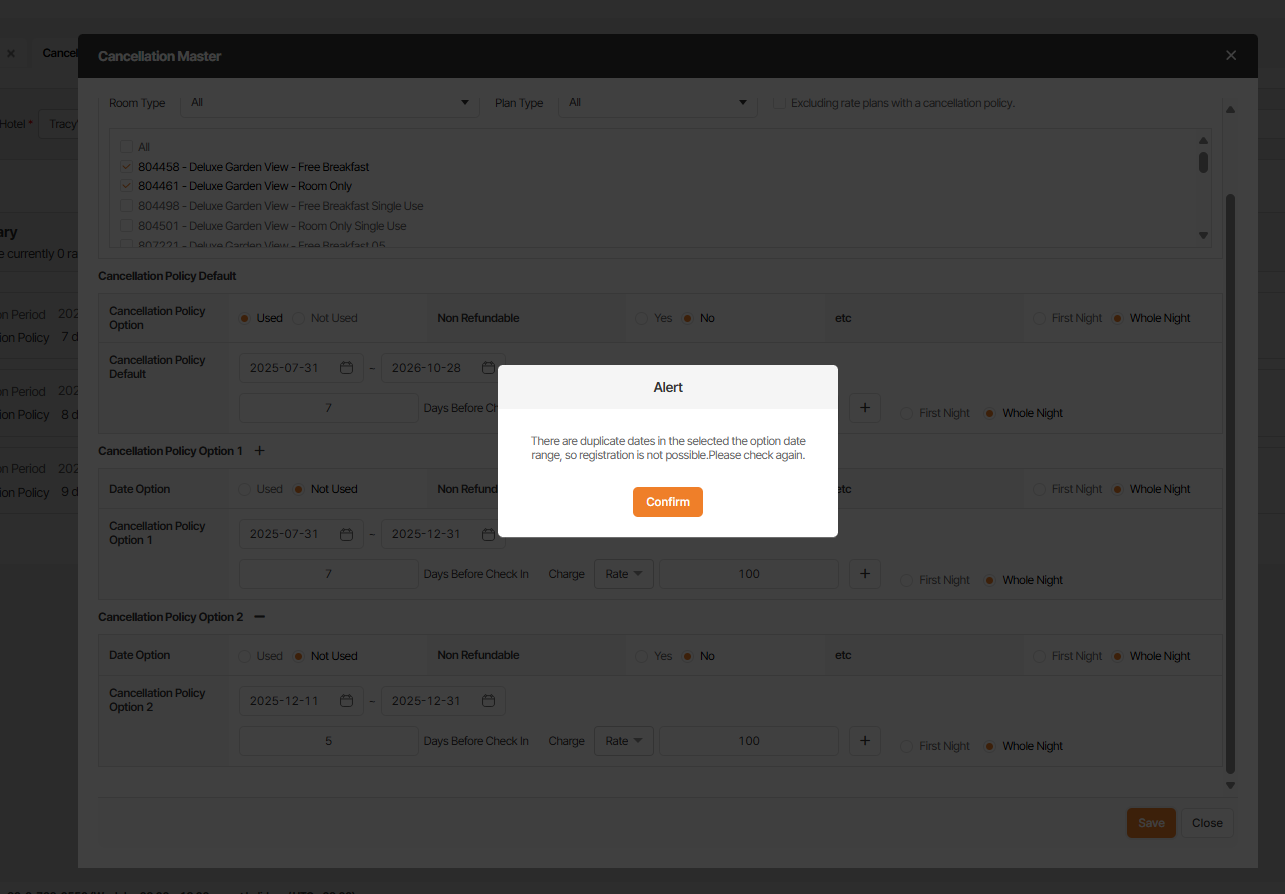The image size is (1285, 894).
Task: Click the Option 1 charge value field 100
Action: pos(749,574)
